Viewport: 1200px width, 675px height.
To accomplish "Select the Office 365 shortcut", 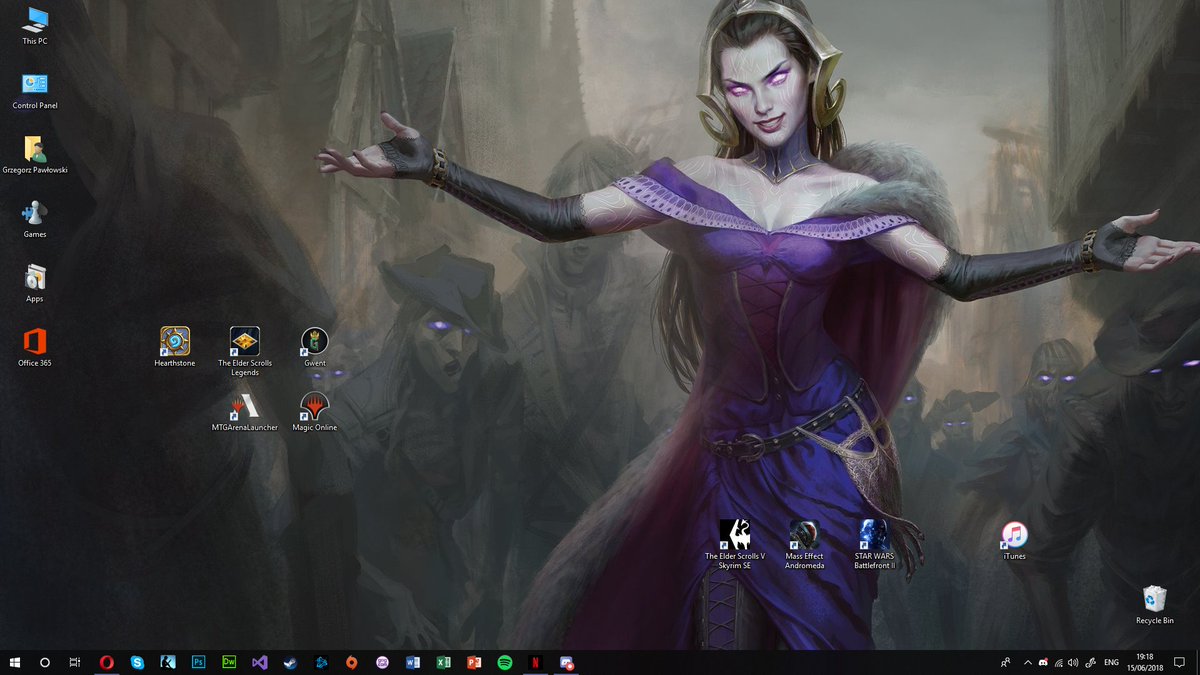I will coord(35,348).
